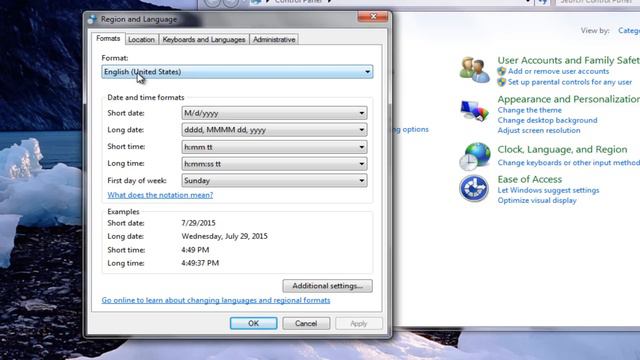Click Change desktop background link

click(x=547, y=120)
